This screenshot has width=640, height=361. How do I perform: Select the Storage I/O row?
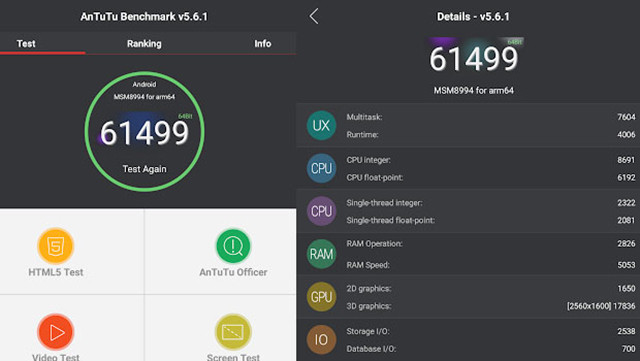click(x=491, y=331)
